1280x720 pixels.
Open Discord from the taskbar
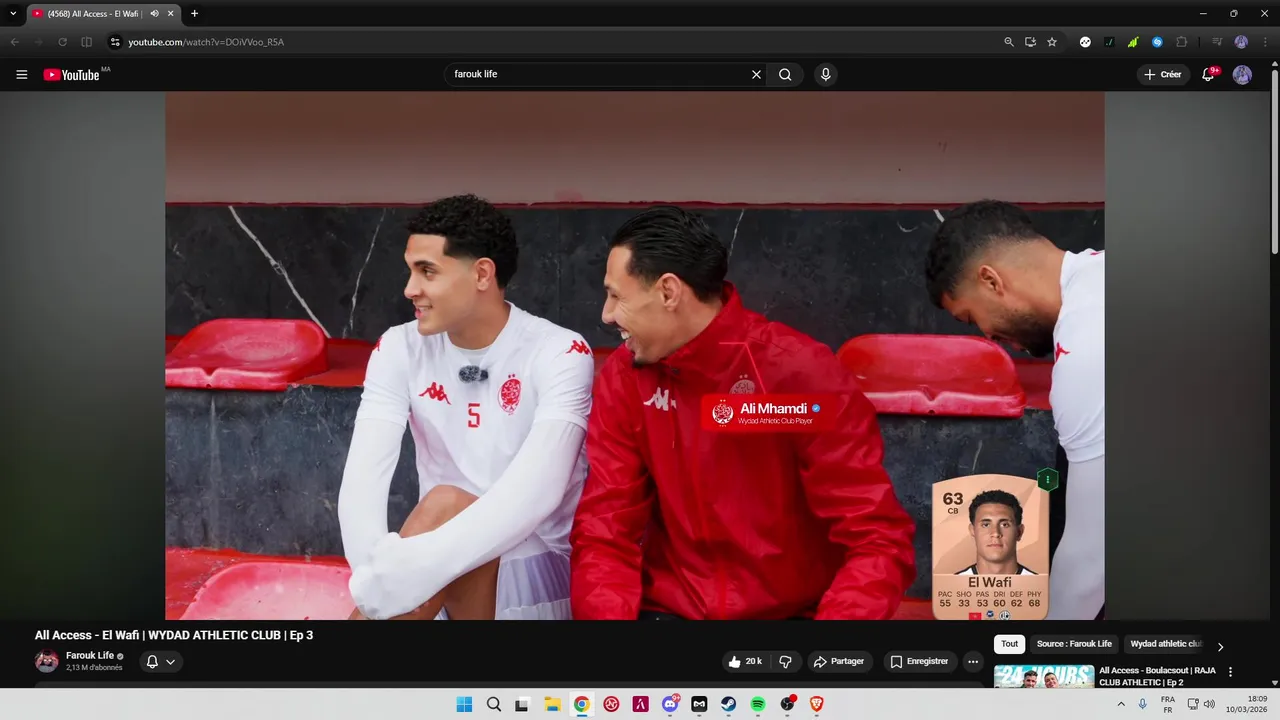click(x=670, y=704)
